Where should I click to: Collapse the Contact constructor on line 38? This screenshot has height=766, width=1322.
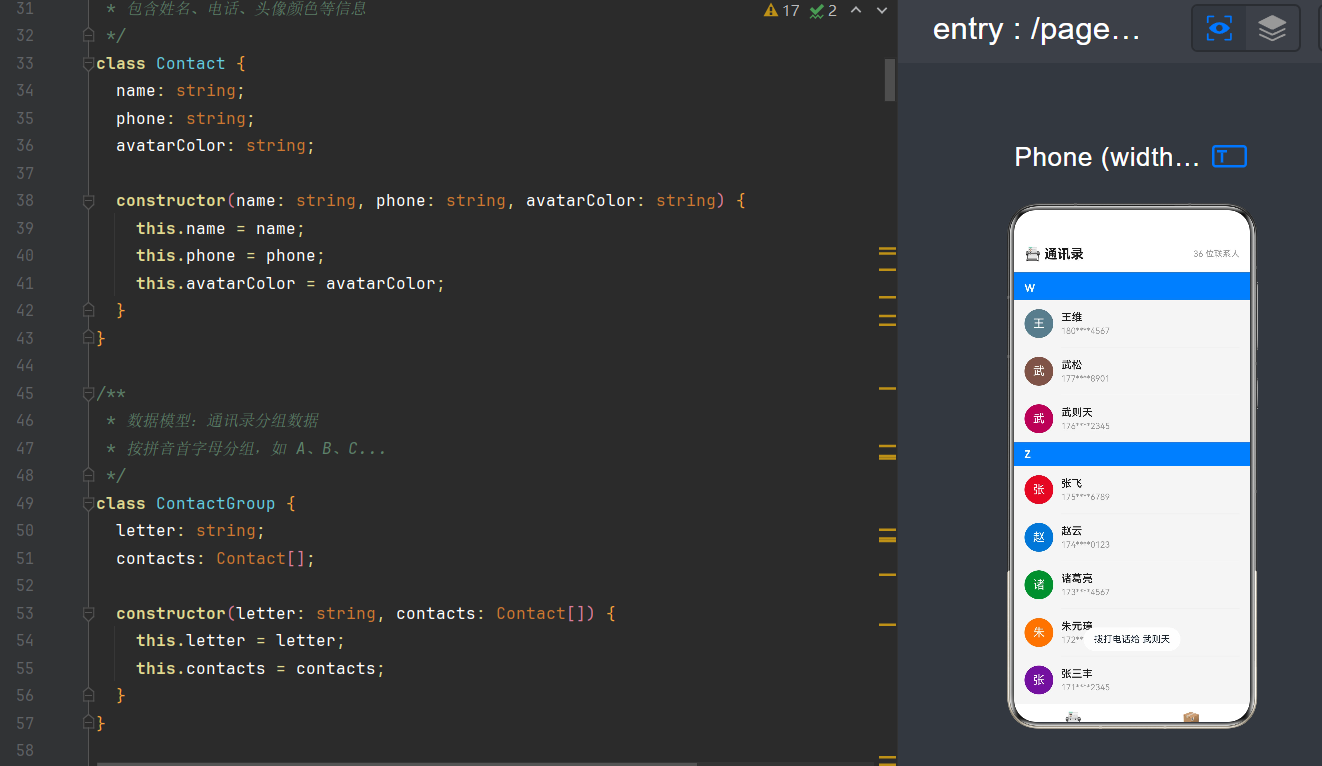(88, 201)
